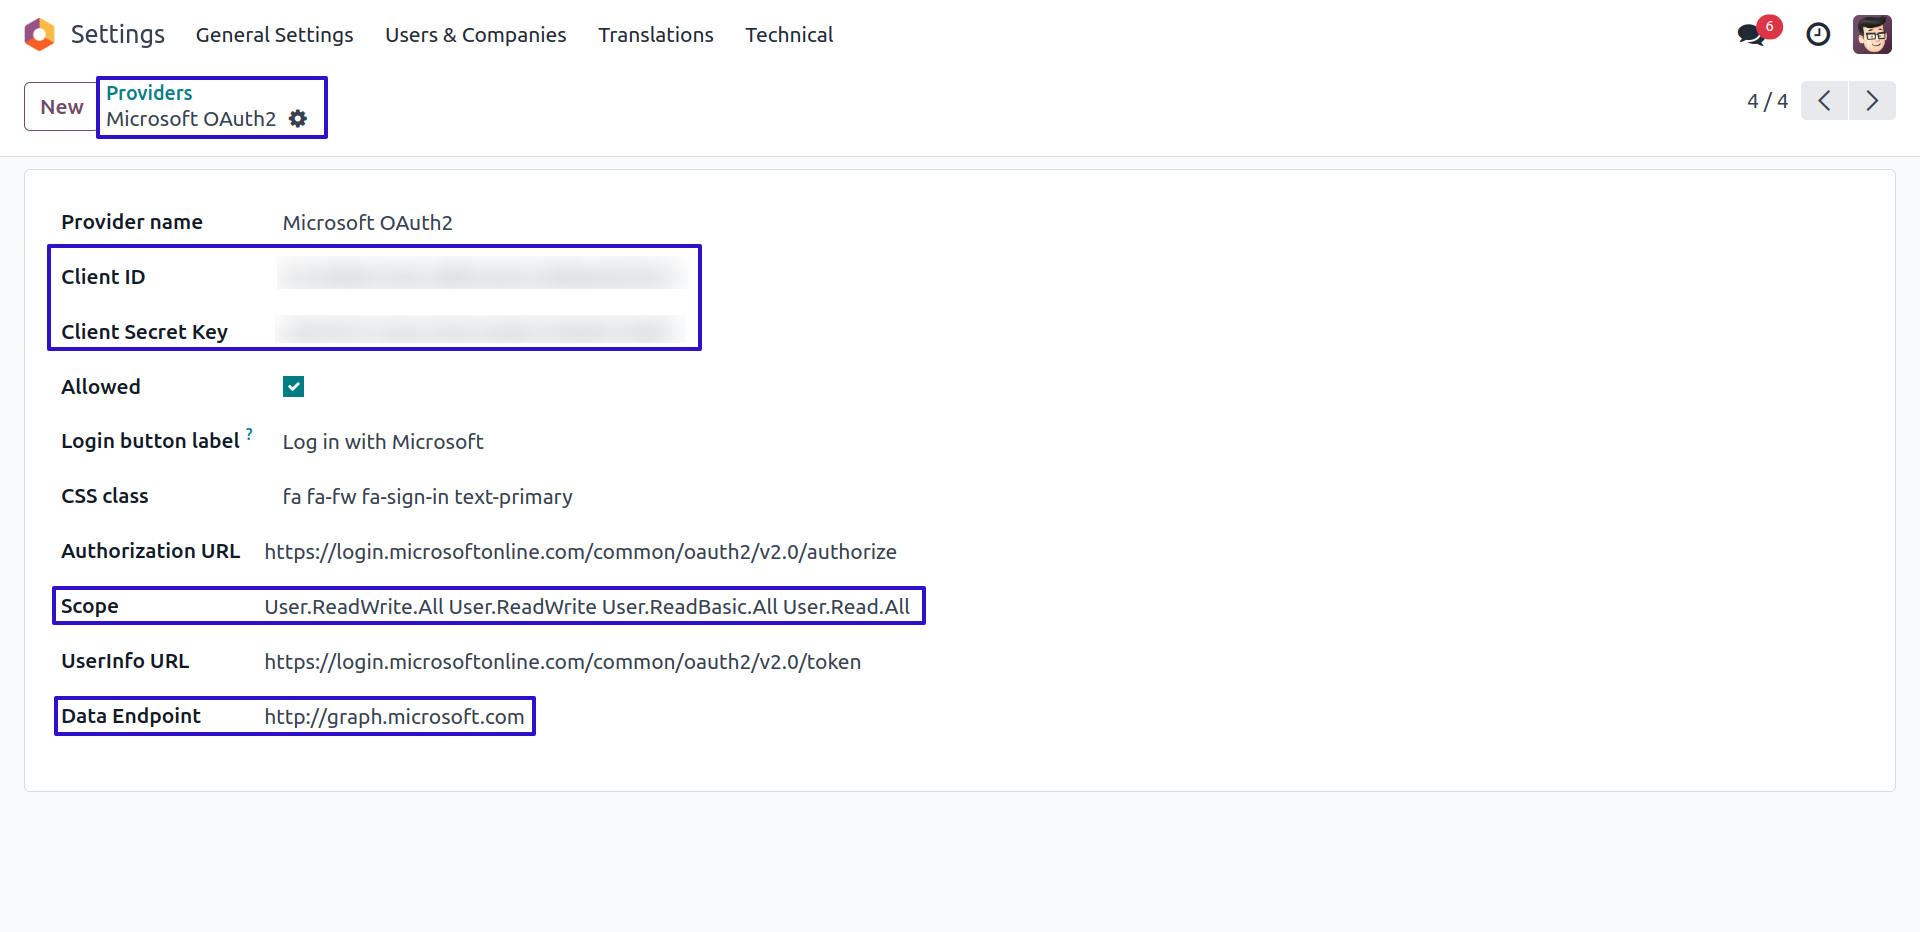1920x932 pixels.
Task: Click the 4 / 4 record pager counter
Action: coord(1767,101)
